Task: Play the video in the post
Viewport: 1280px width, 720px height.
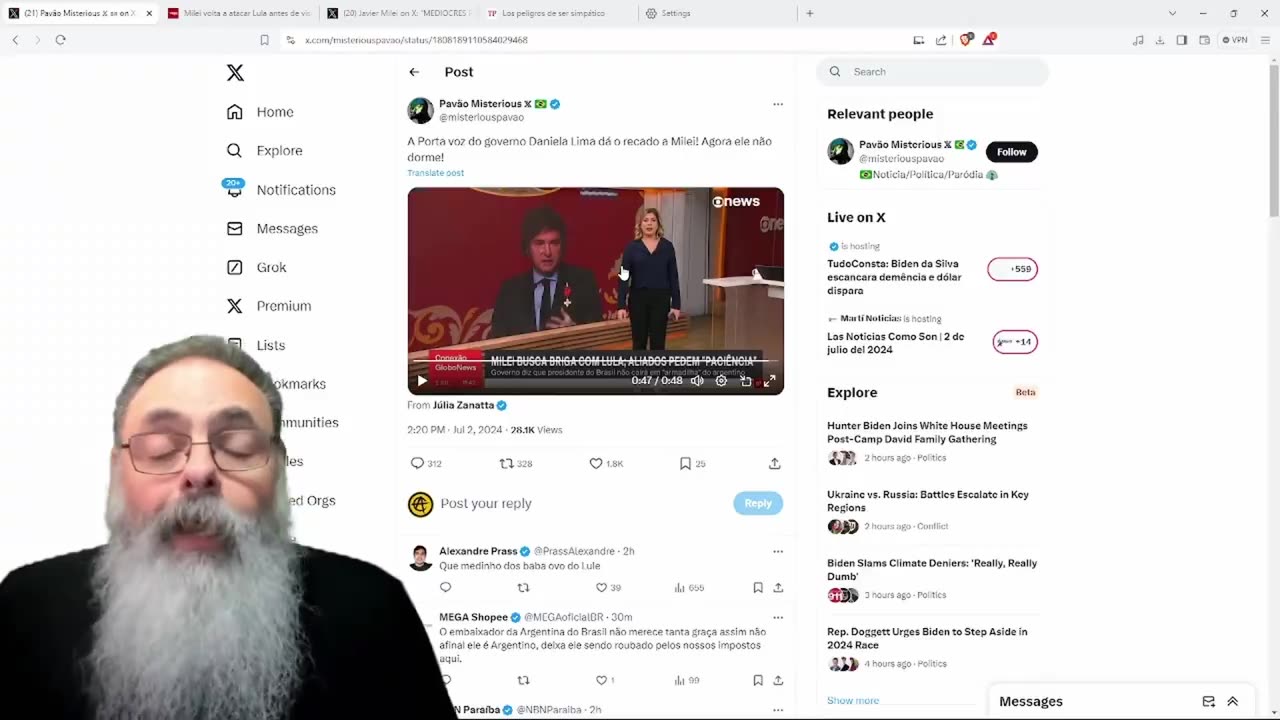Action: point(422,381)
